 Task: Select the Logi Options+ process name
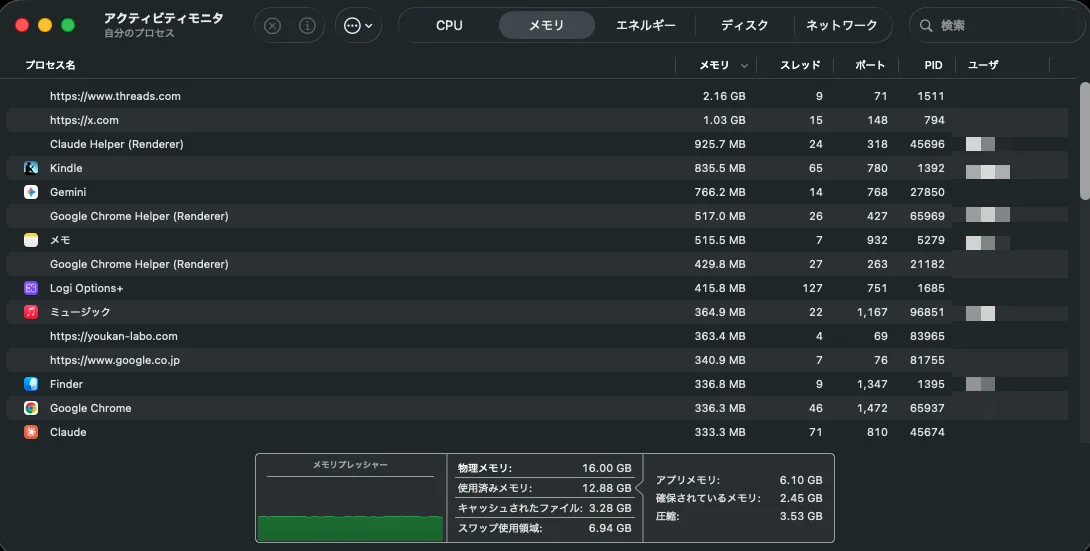[86, 288]
